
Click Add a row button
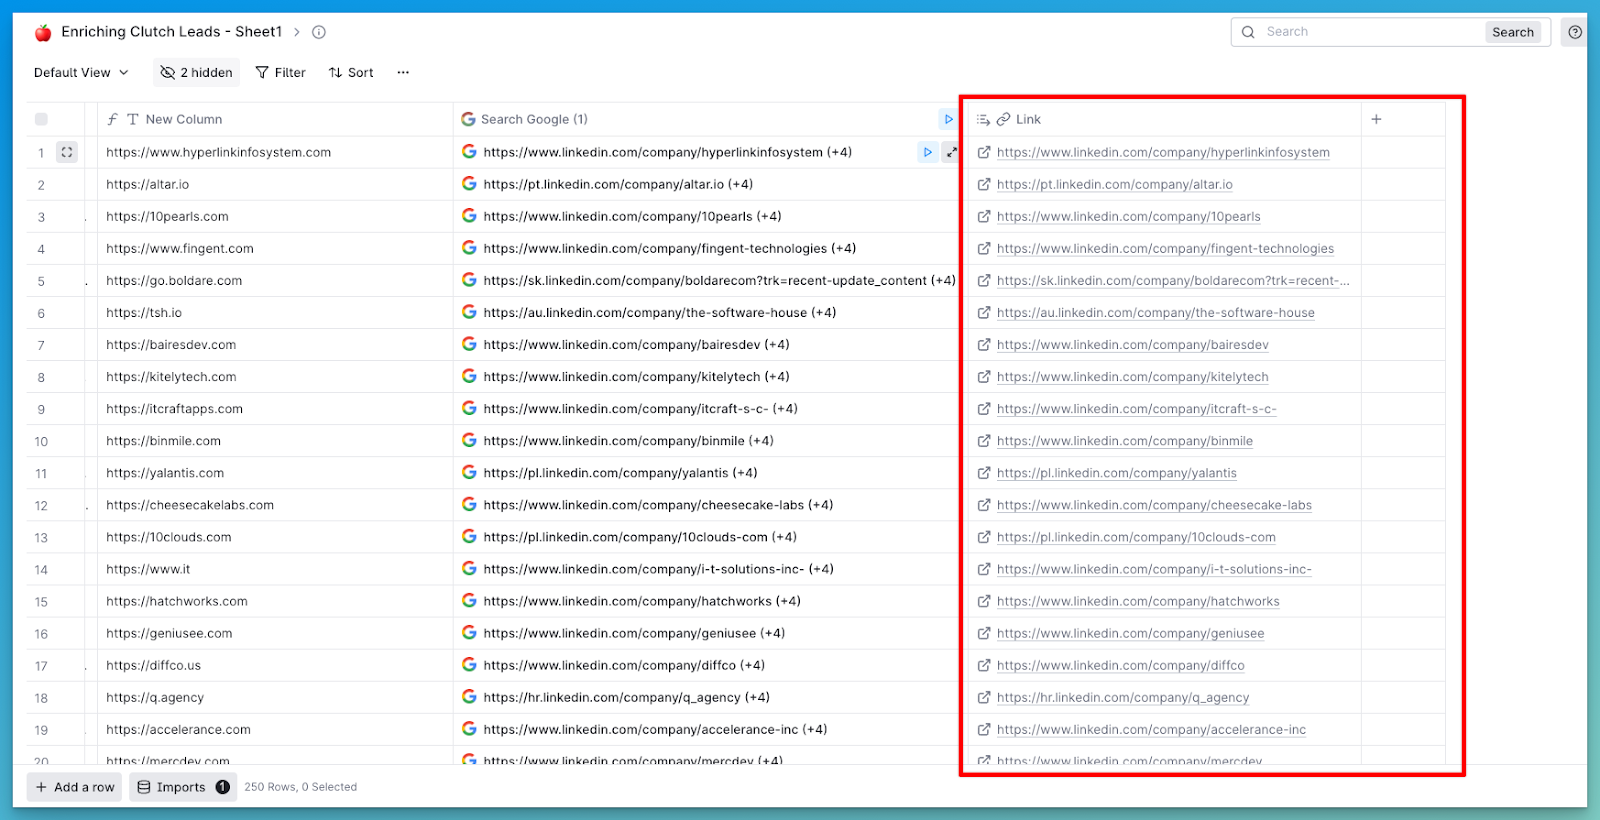click(75, 787)
